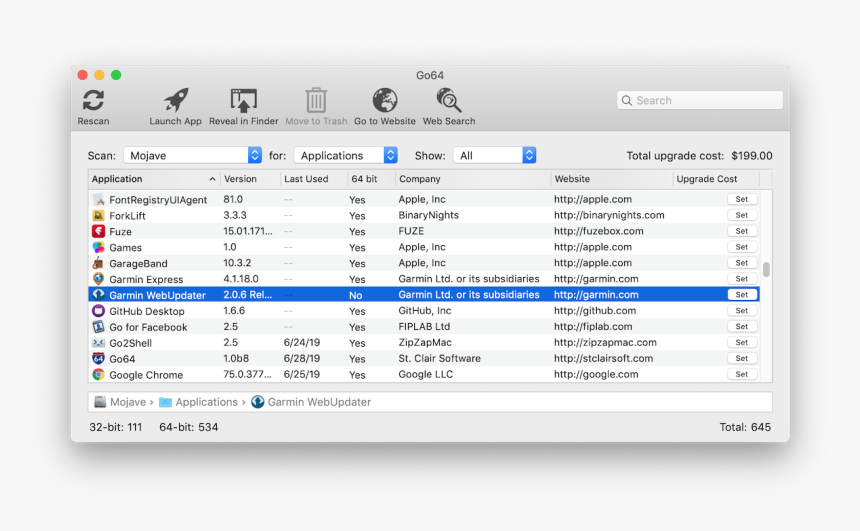Viewport: 860px width, 531px height.
Task: Click inside the Search field
Action: [700, 100]
